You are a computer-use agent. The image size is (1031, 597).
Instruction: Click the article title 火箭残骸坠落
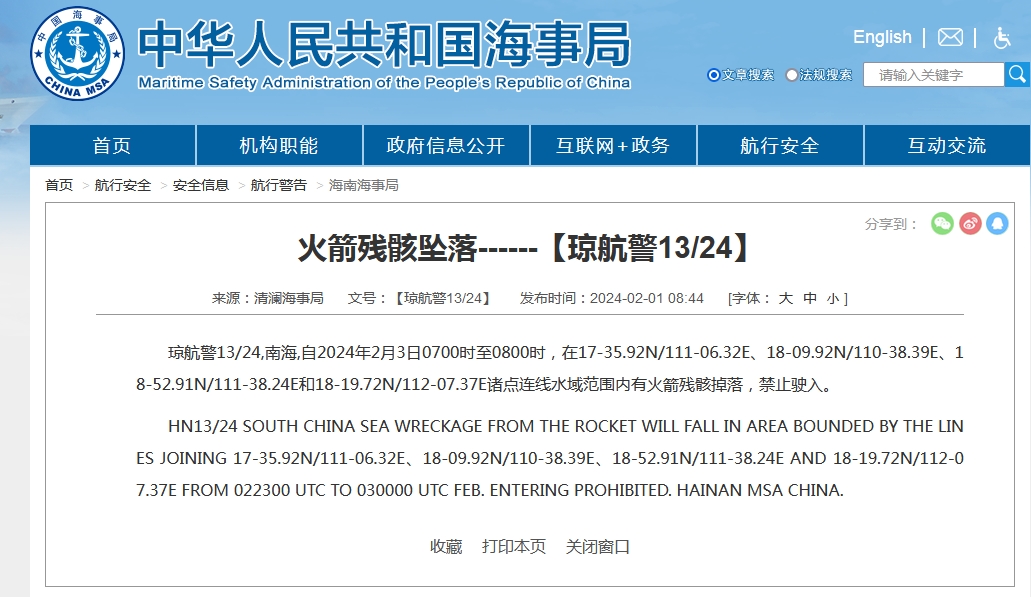523,249
